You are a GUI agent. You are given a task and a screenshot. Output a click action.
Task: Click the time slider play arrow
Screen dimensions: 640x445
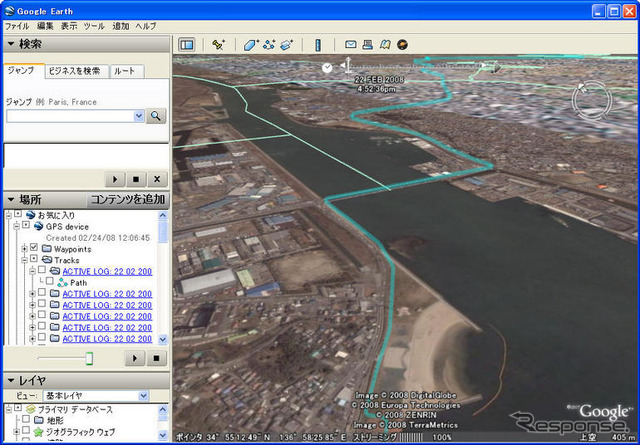click(x=496, y=67)
